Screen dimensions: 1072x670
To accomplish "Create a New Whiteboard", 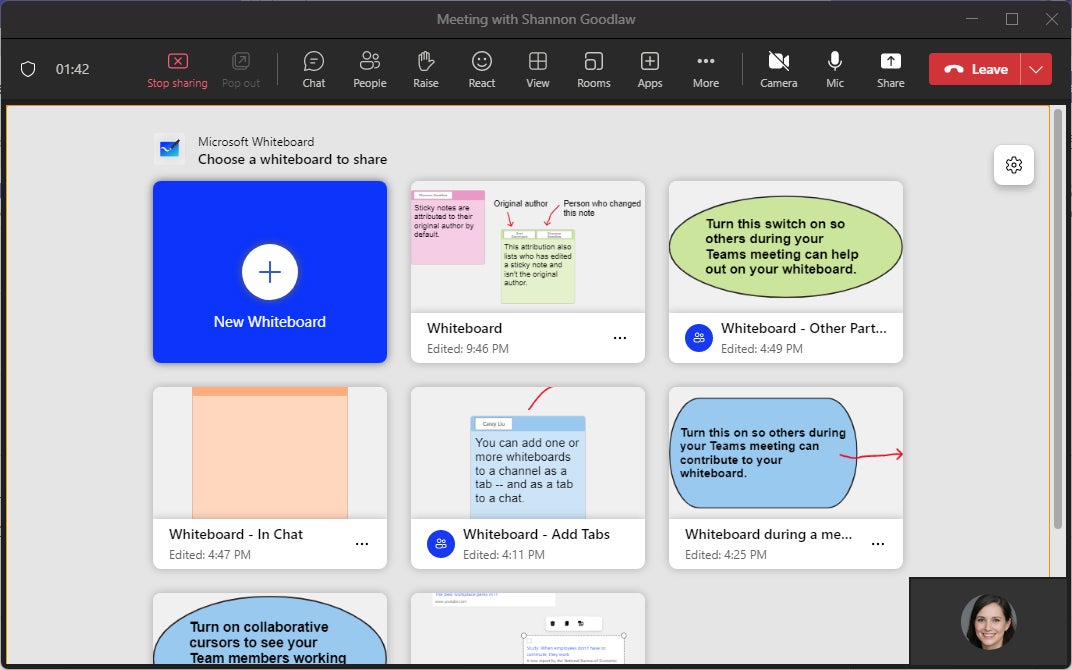I will click(270, 272).
